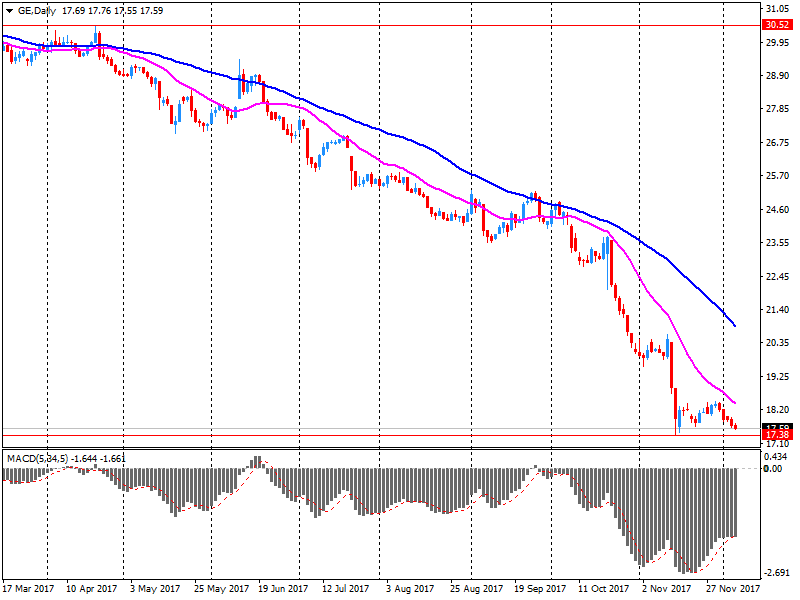Click the 20.35 price axis label
This screenshot has width=800, height=600.
coord(778,342)
